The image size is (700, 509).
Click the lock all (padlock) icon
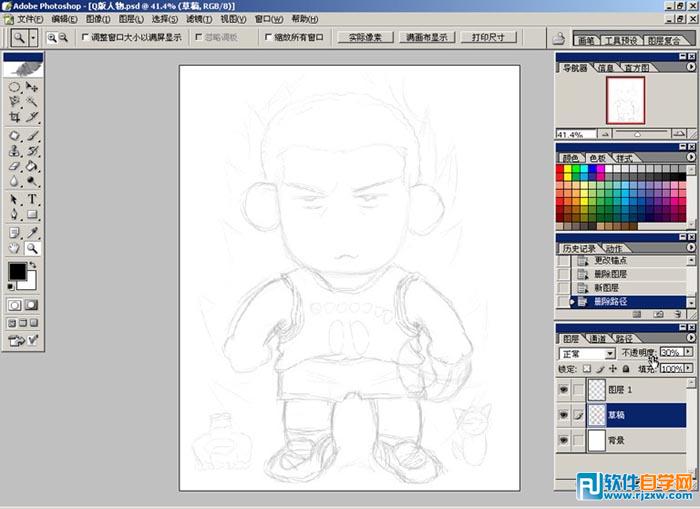click(x=626, y=369)
